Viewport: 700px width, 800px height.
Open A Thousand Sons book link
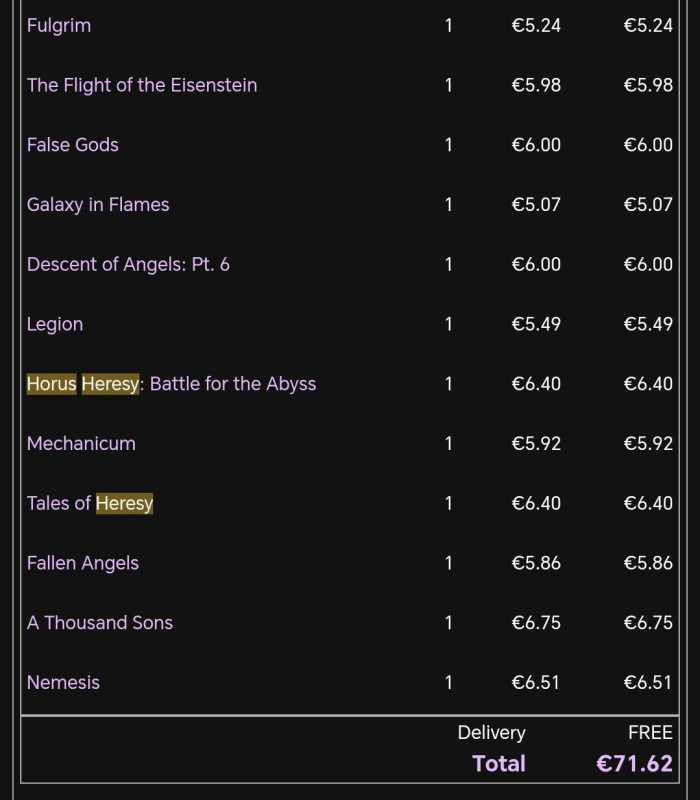pyautogui.click(x=100, y=623)
